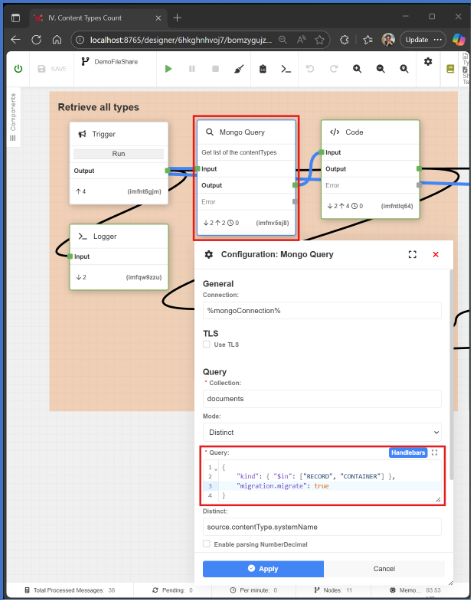Close the Mongo Query configuration panel
Screen dimensions: 471x600
tap(435, 254)
